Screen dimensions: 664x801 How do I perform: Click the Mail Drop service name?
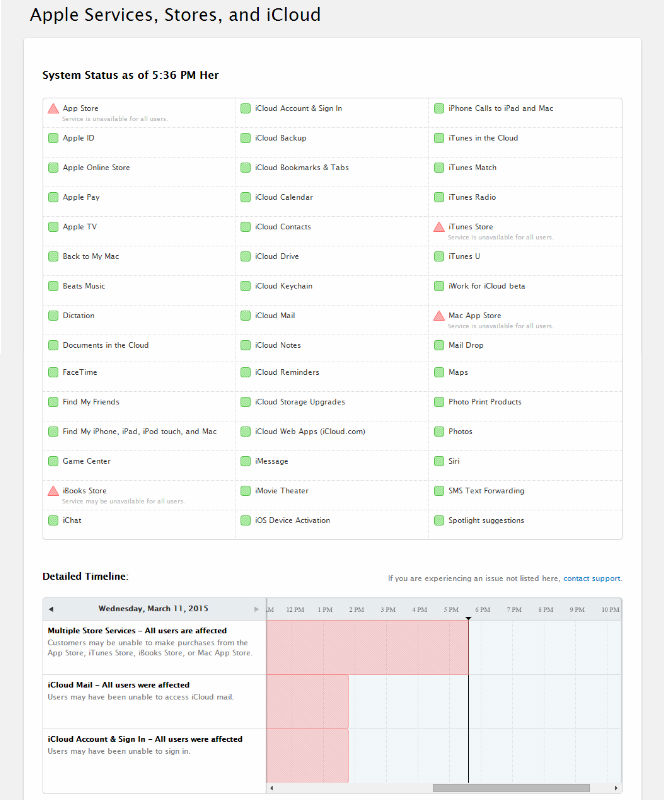click(x=466, y=345)
